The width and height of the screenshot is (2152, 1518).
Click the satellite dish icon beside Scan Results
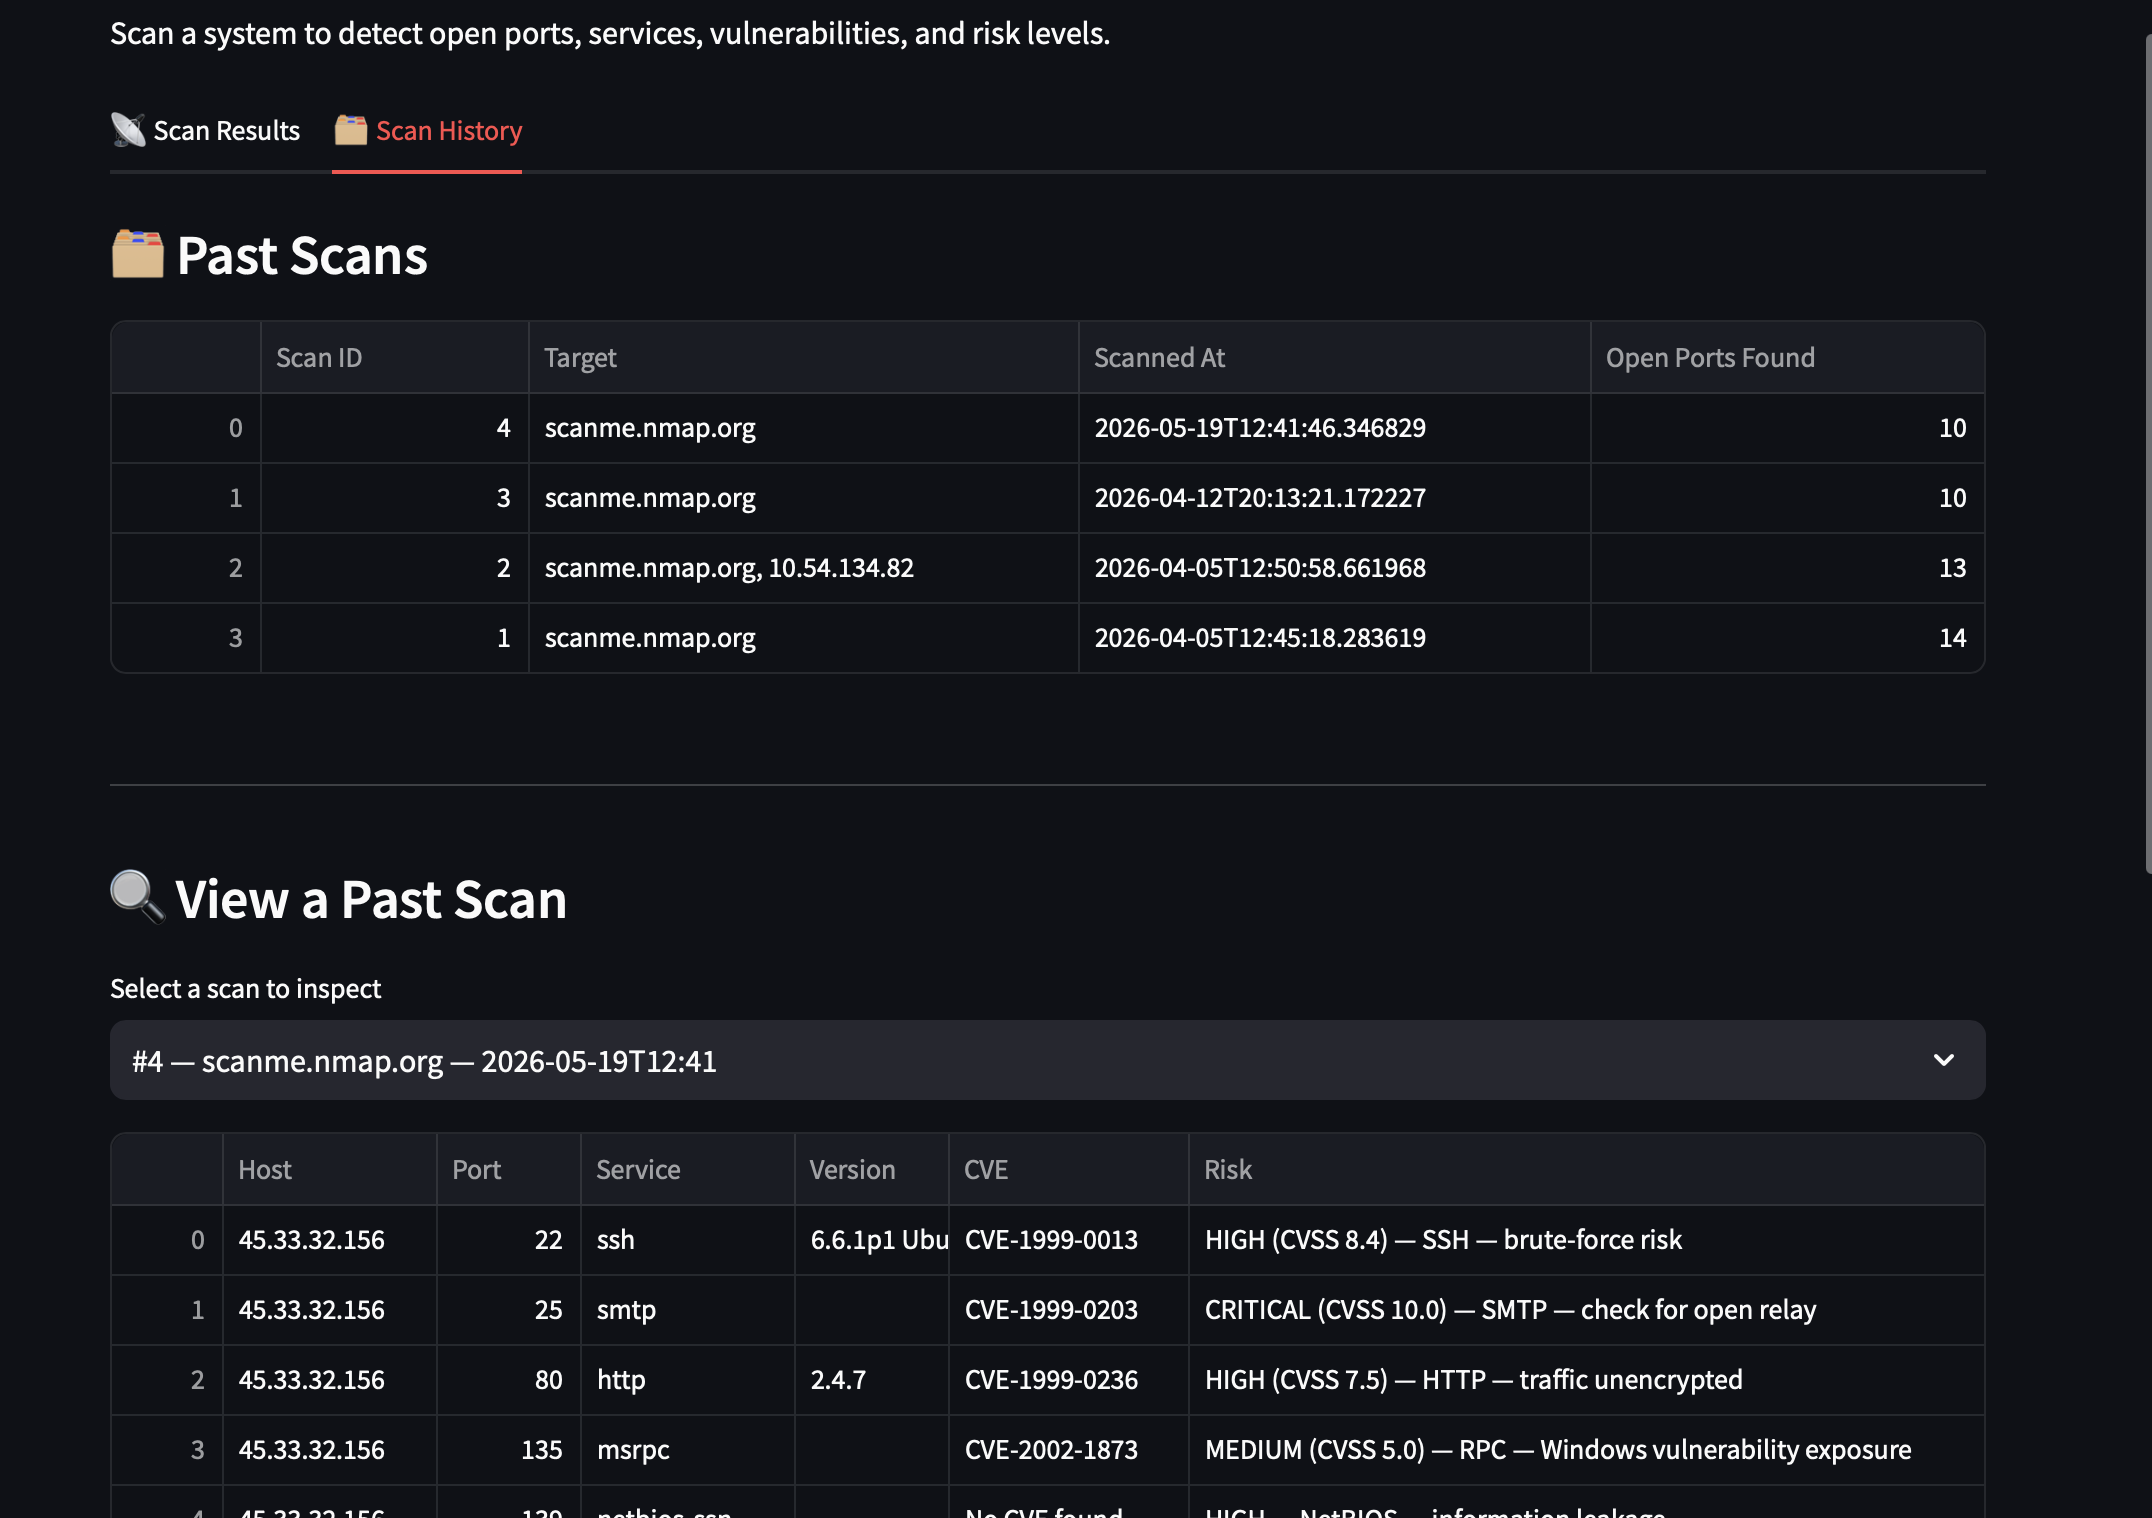[x=128, y=131]
